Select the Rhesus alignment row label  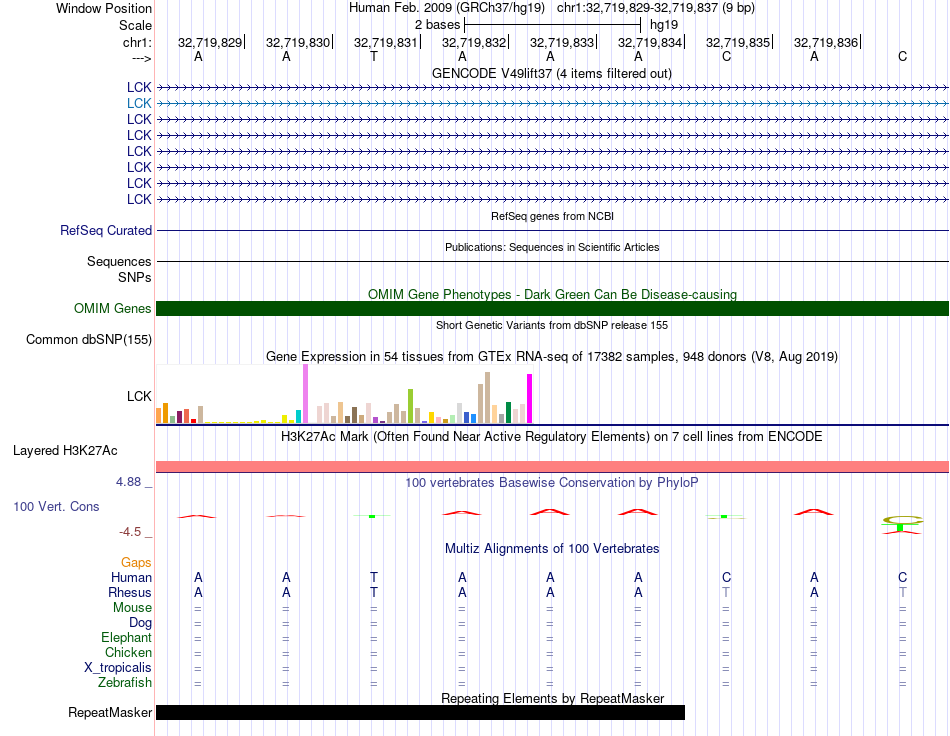(130, 592)
